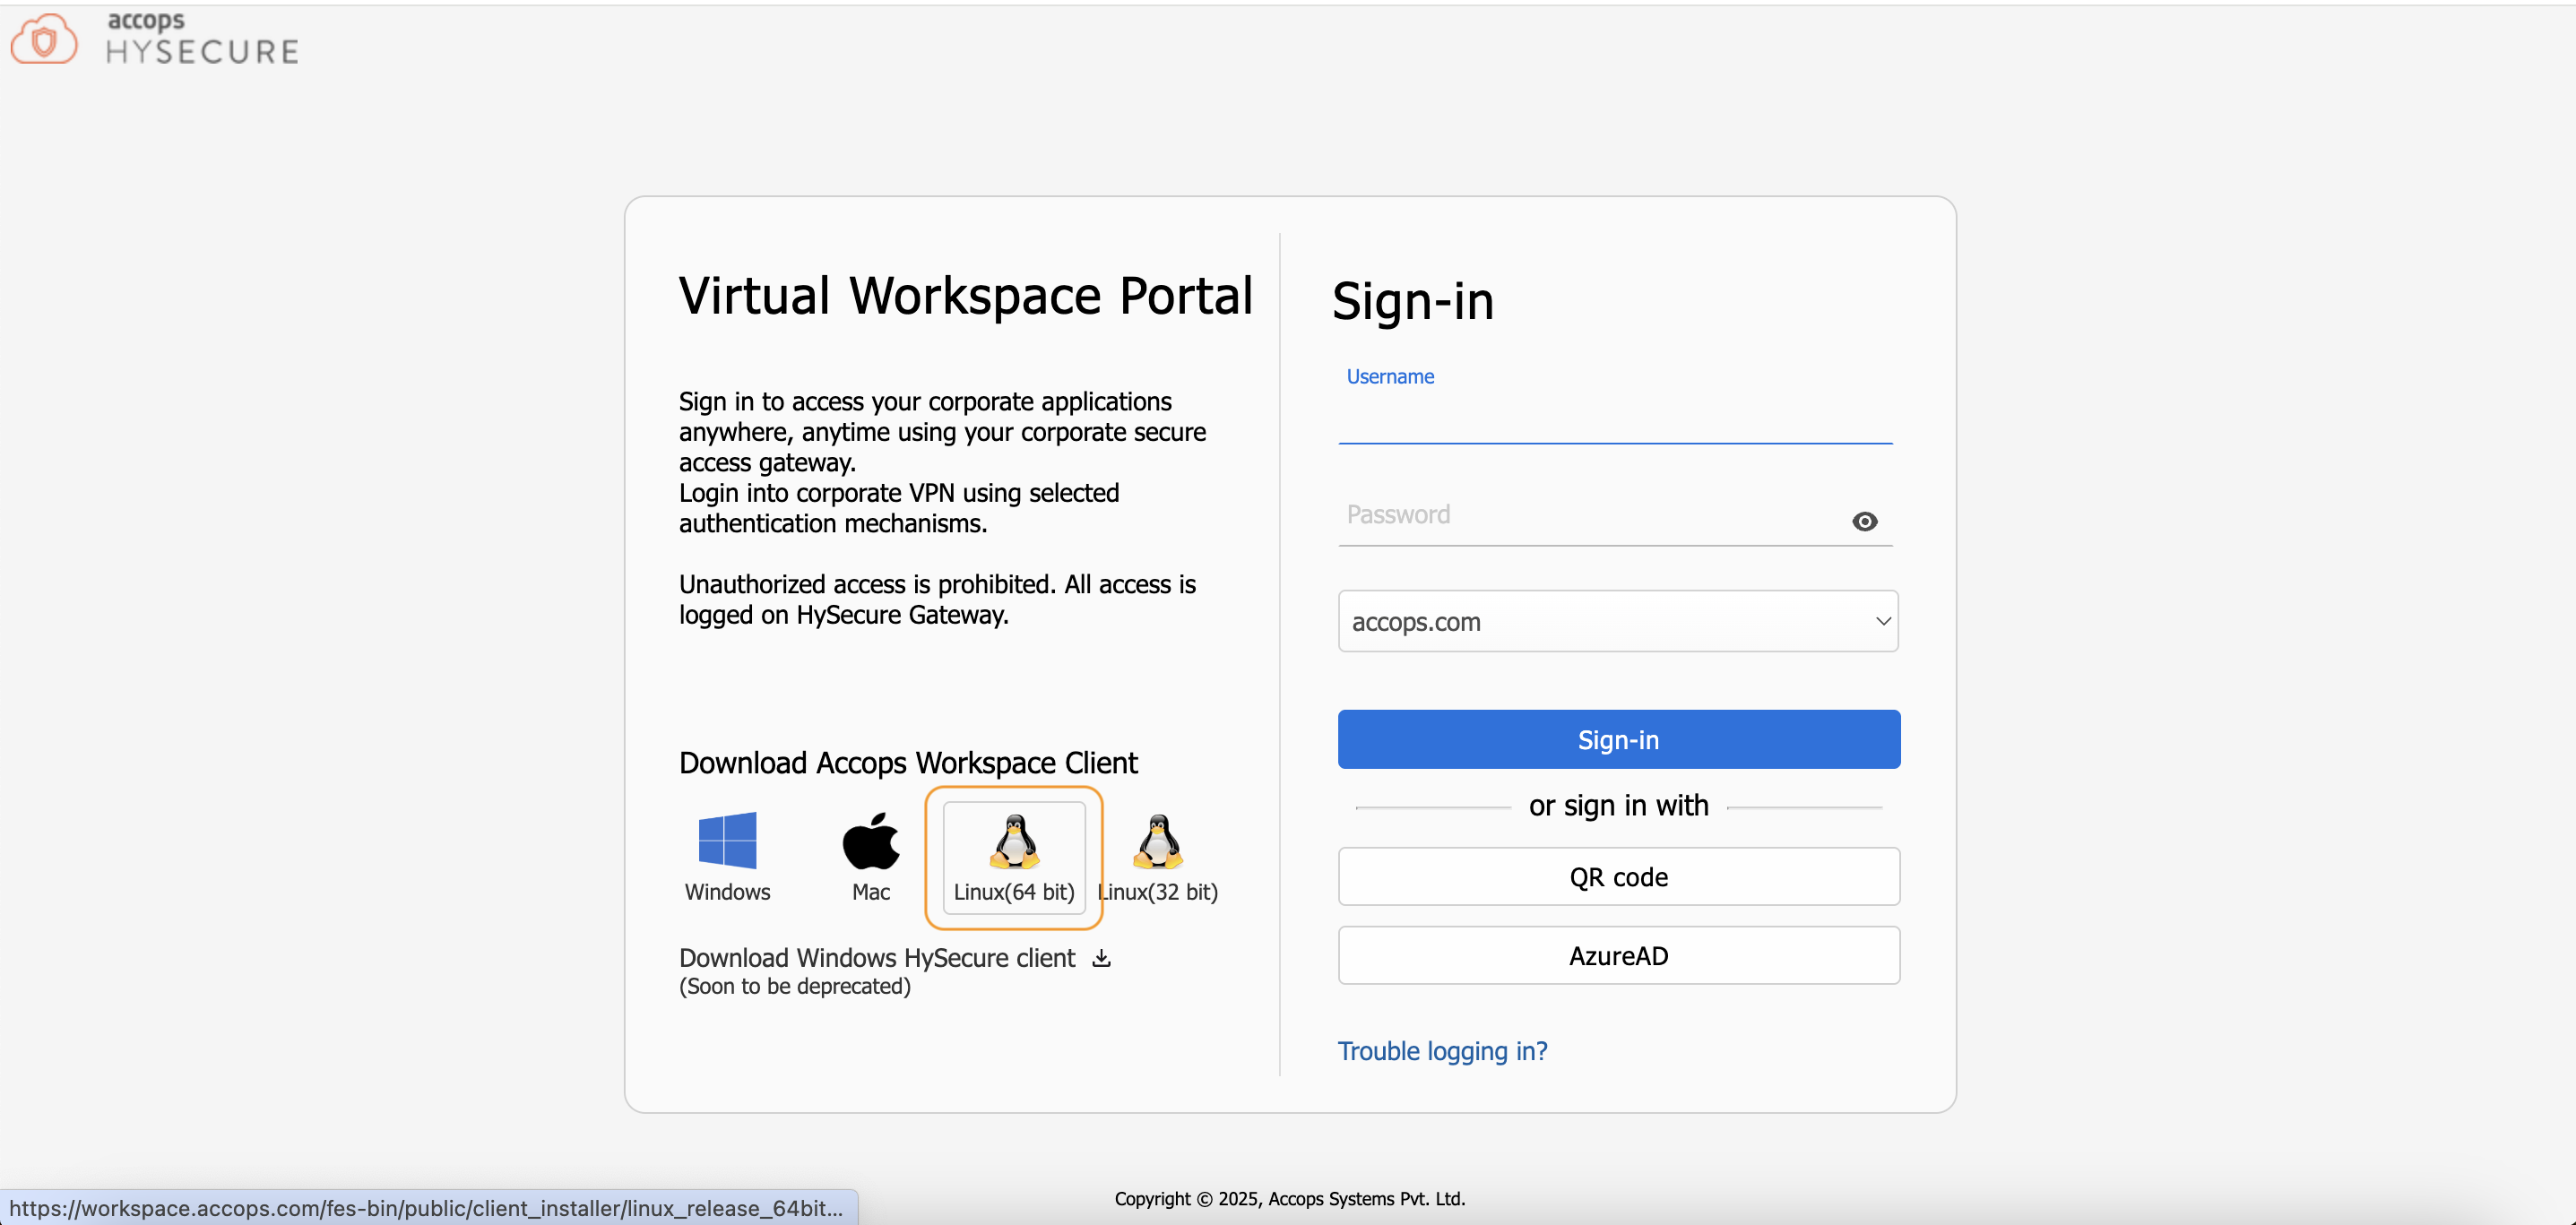Click the Windows logo download icon
This screenshot has height=1225, width=2576.
point(727,840)
